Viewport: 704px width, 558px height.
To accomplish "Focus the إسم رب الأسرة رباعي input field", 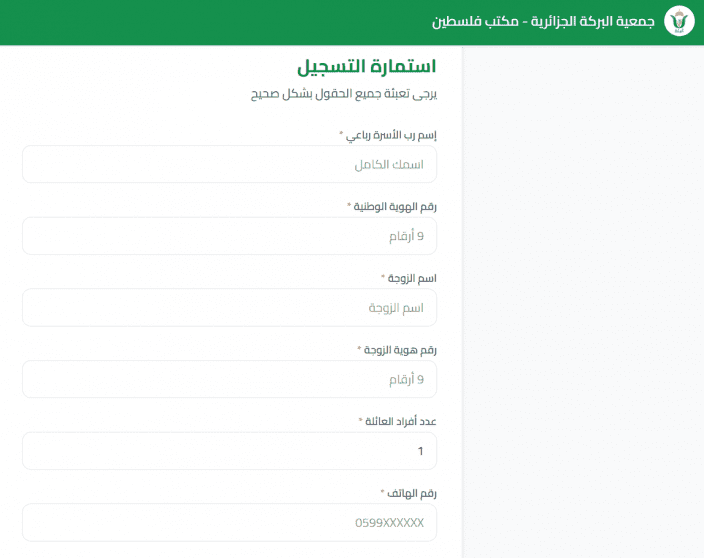I will [x=229, y=164].
